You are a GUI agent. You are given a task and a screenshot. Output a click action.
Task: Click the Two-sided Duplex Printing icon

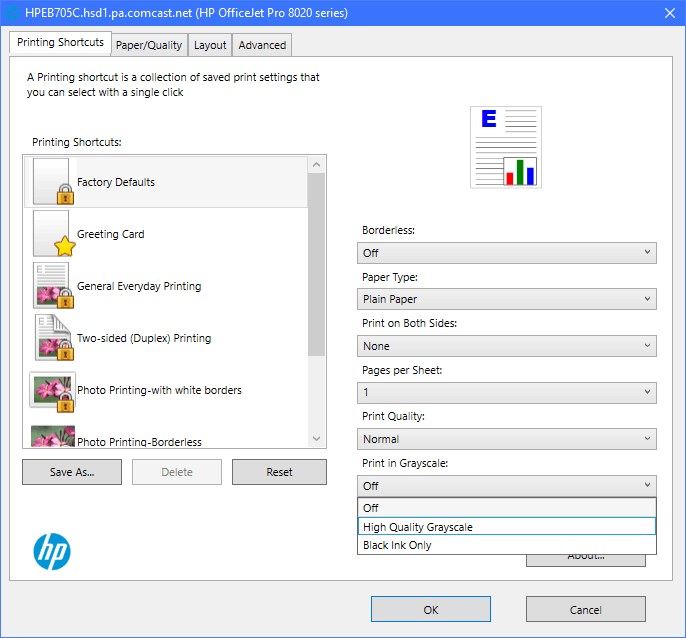point(53,337)
